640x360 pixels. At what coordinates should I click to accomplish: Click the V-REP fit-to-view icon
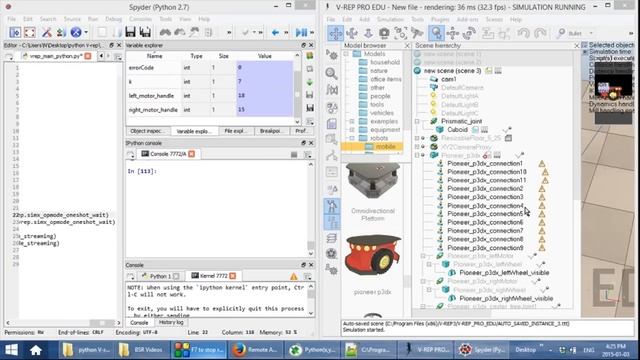click(x=400, y=33)
